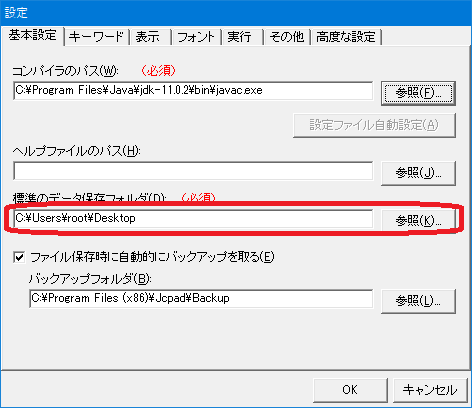Viewport: 472px width, 408px height.
Task: Go to the 実行 tab
Action: pos(243,37)
